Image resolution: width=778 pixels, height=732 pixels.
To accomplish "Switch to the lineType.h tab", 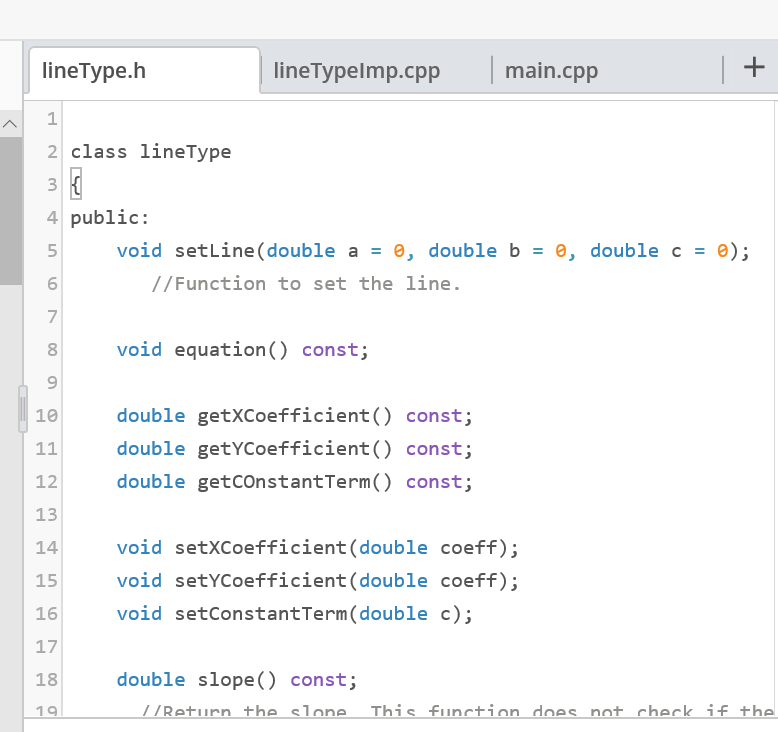I will tap(144, 70).
